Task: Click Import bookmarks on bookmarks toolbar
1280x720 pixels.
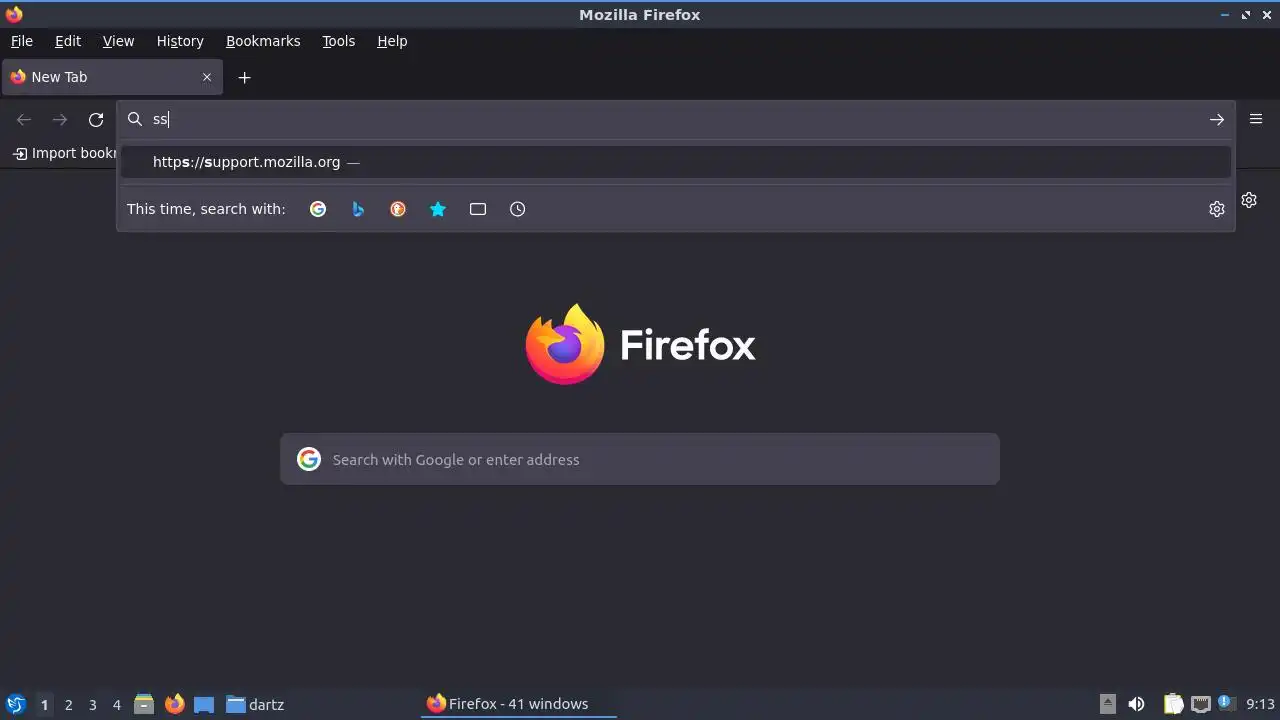Action: coord(65,153)
